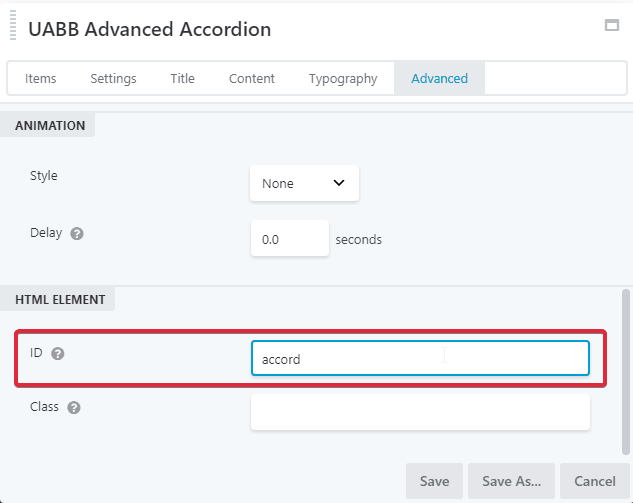Grab the drag handle beside the panel title
This screenshot has width=633, height=503.
coord(13,28)
